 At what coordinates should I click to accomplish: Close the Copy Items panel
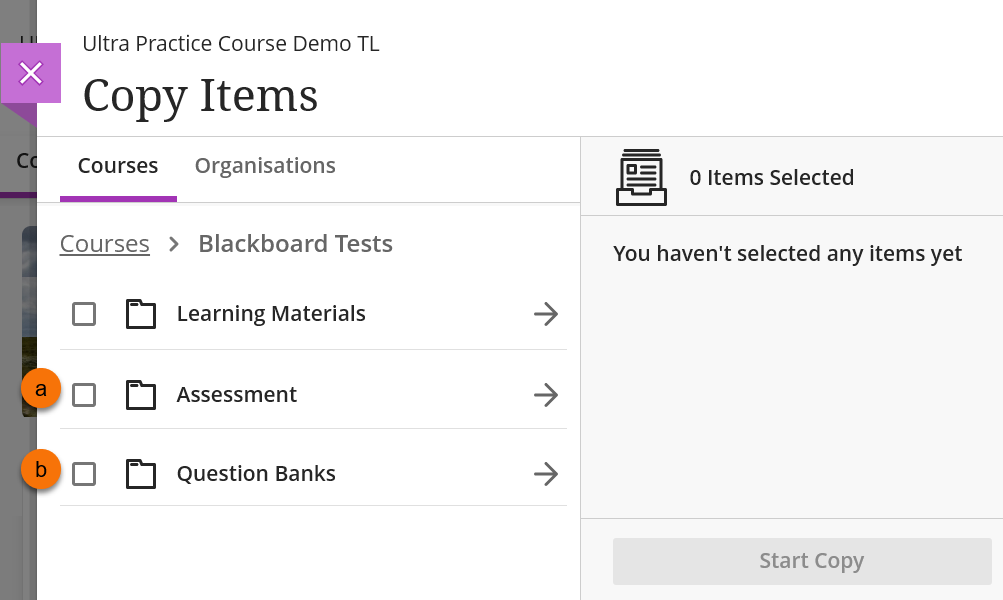31,73
